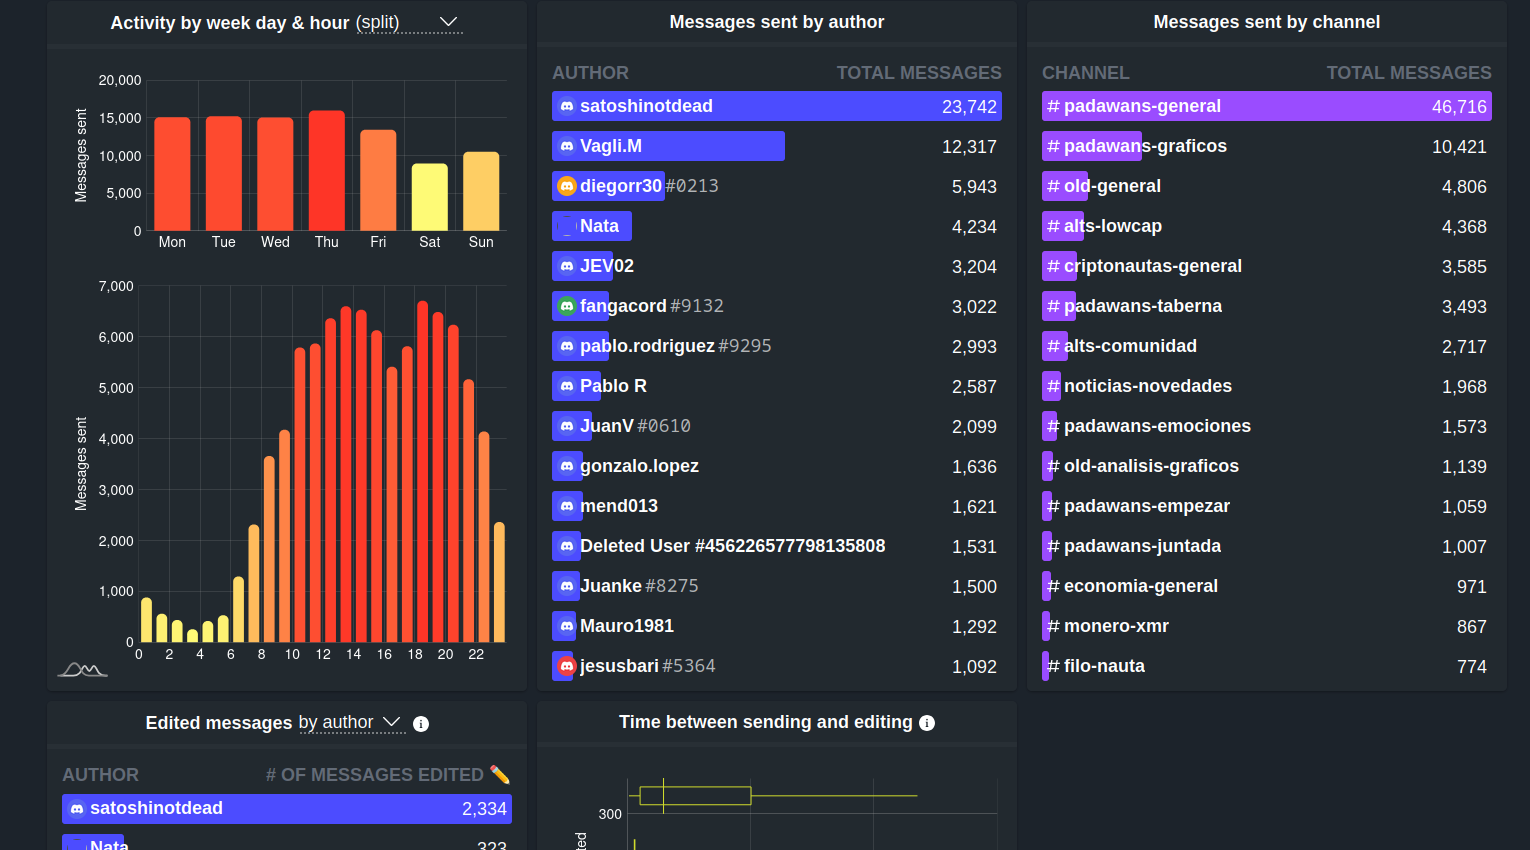This screenshot has width=1530, height=850.
Task: Toggle the area chart icon below hourly chart
Action: click(x=82, y=669)
